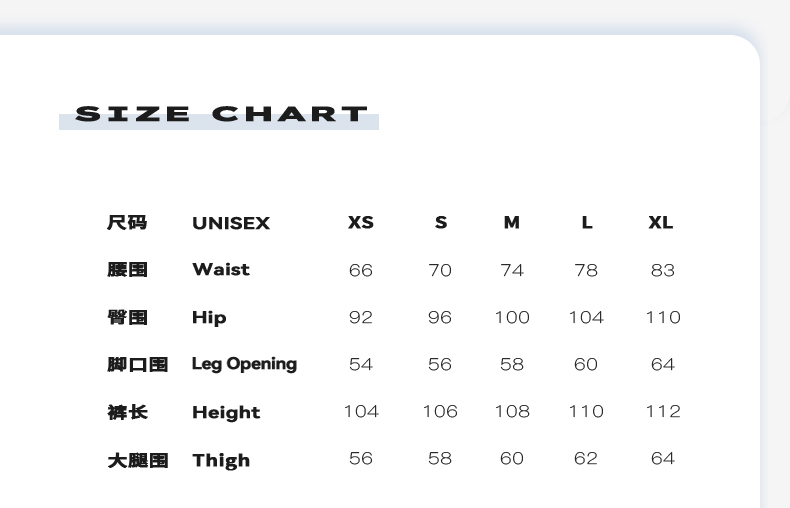Click Hip value 96 for S

click(x=440, y=317)
